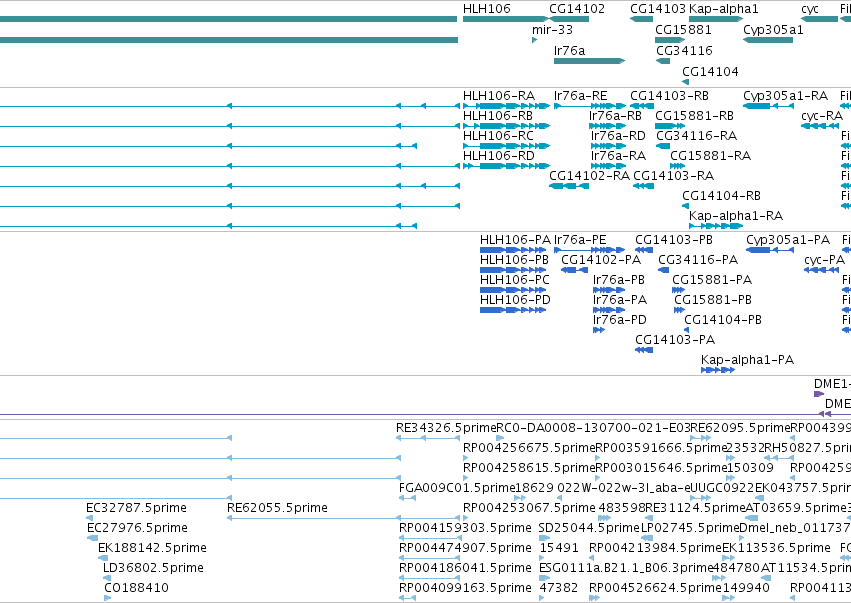Select the RP004099163.5prime EST label

coord(465,588)
